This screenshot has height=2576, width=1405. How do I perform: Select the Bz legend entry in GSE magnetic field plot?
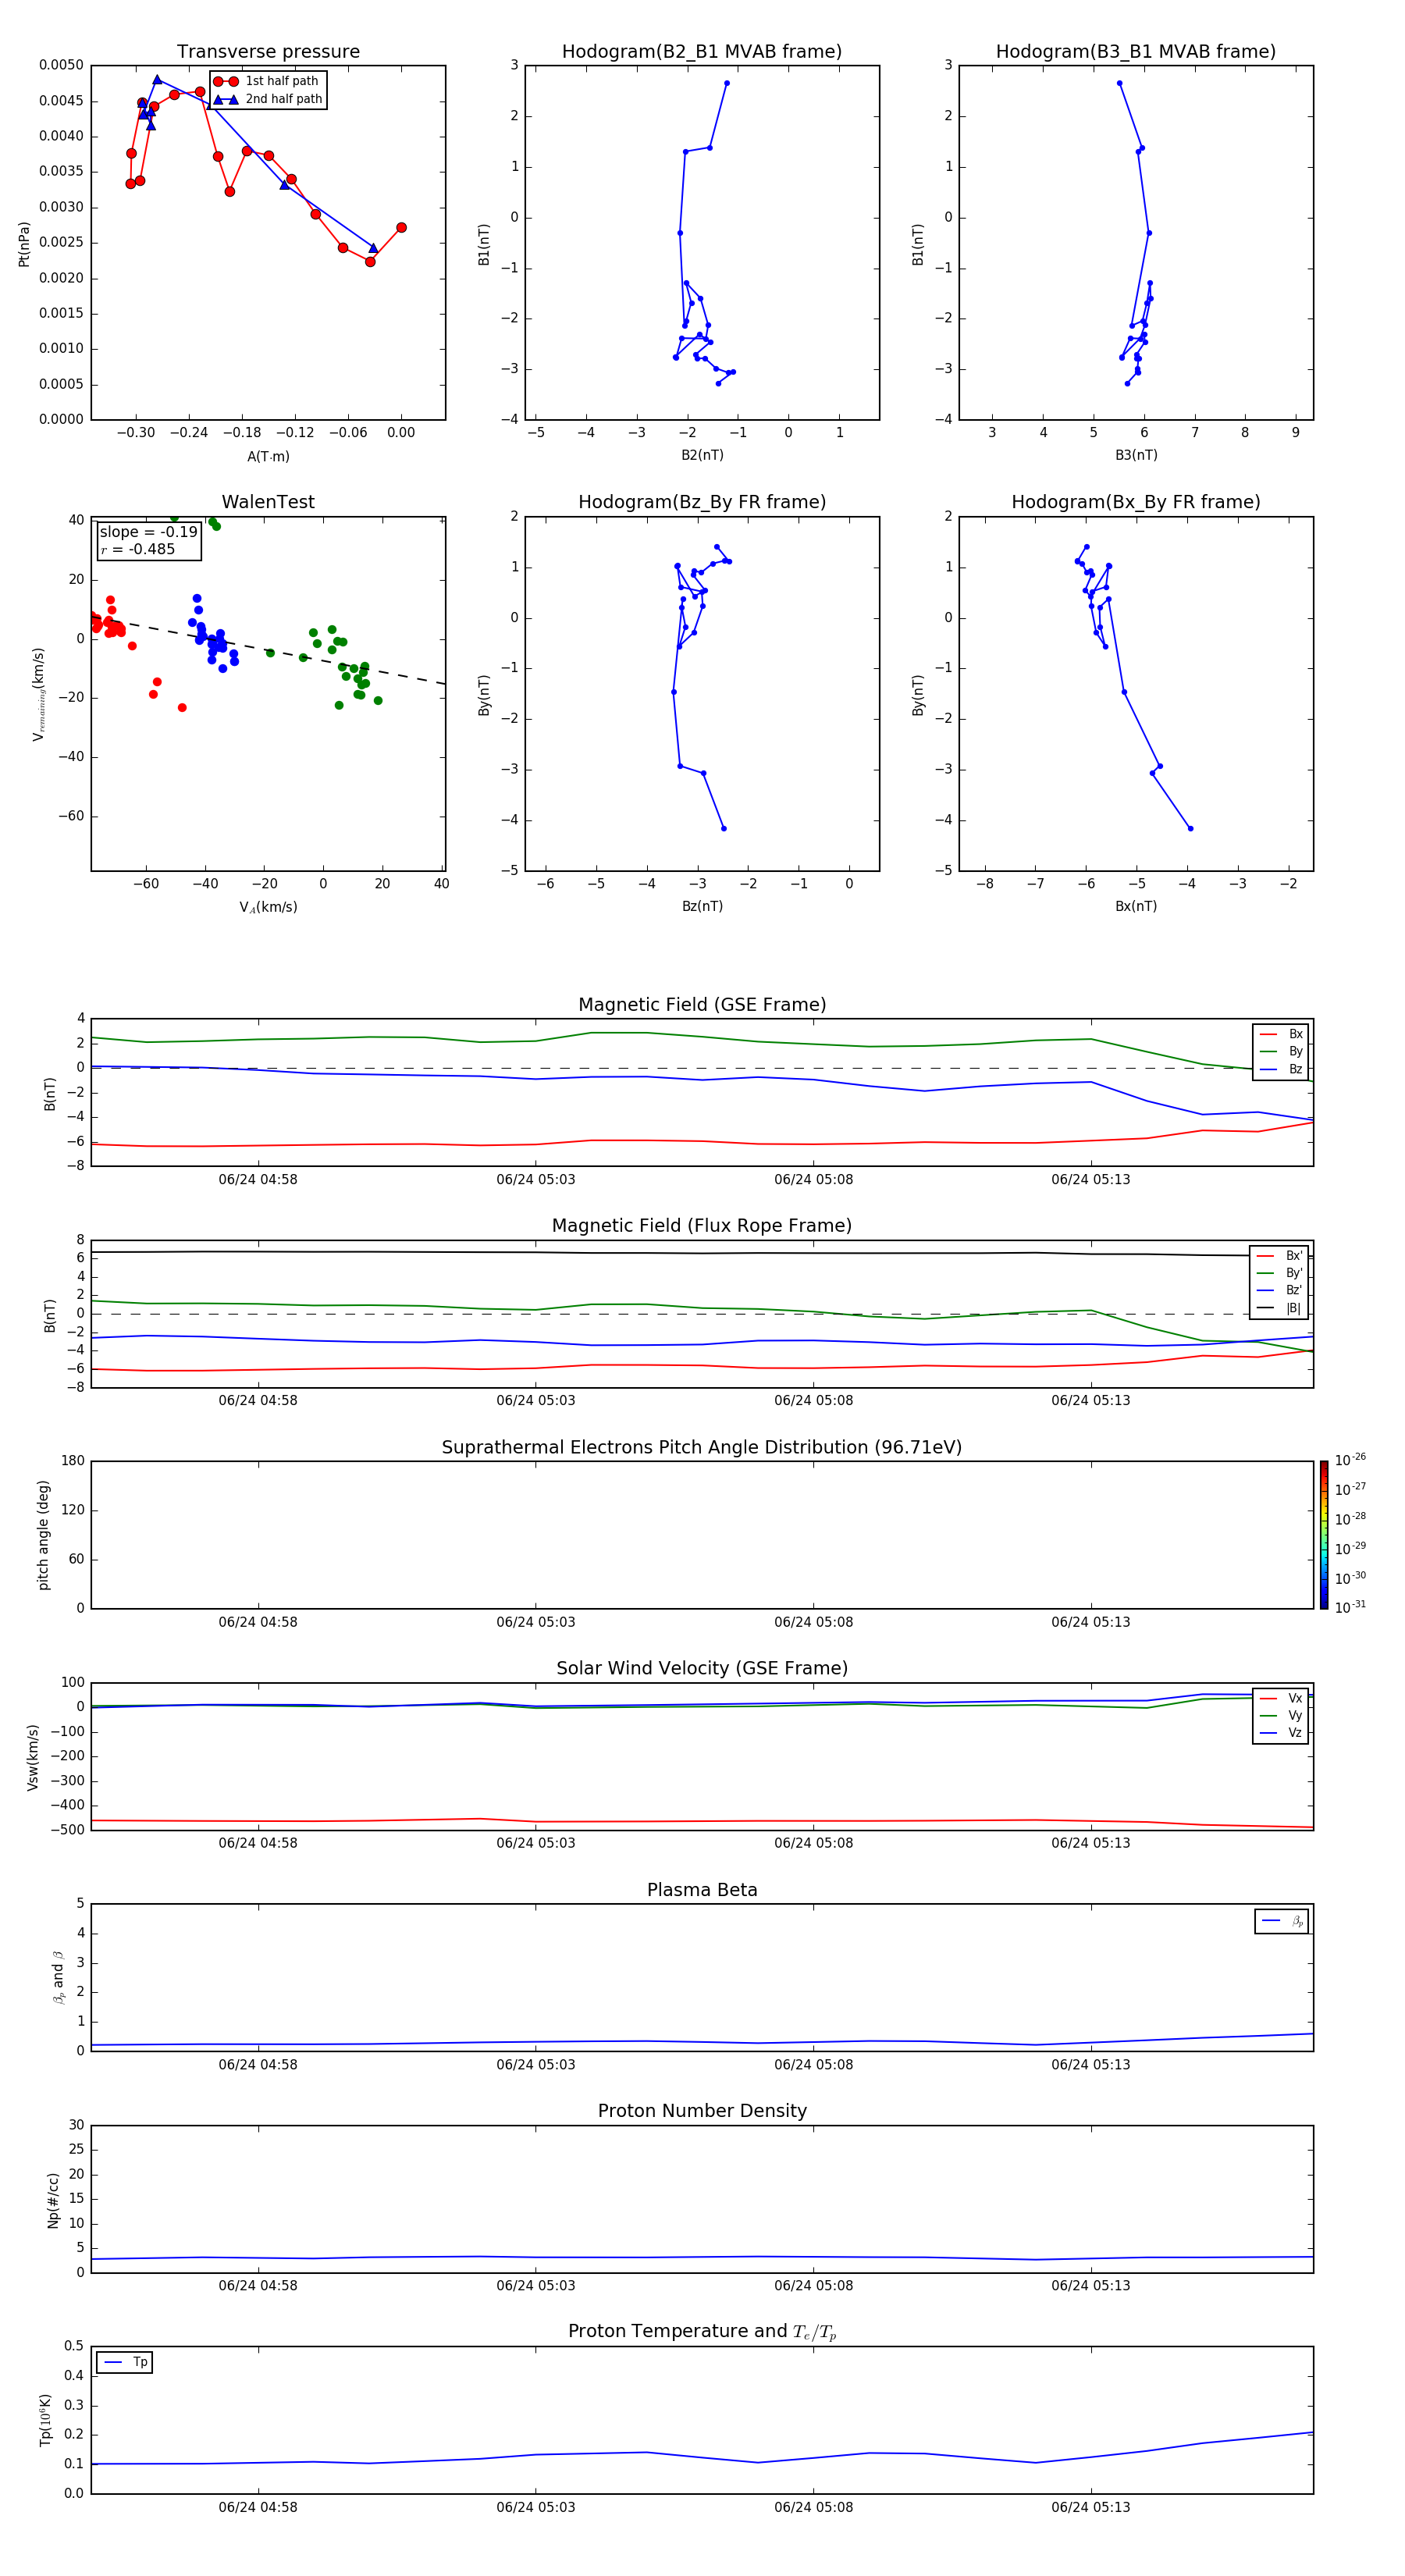[x=1282, y=1069]
